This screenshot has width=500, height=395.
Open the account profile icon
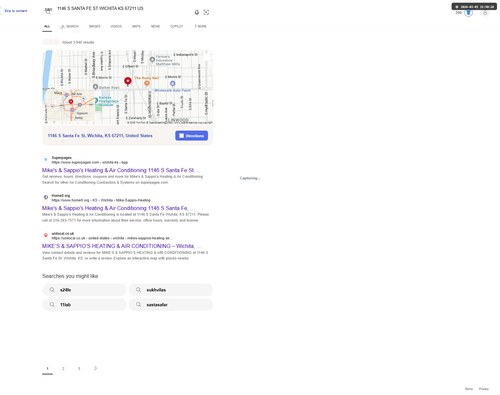(x=485, y=13)
